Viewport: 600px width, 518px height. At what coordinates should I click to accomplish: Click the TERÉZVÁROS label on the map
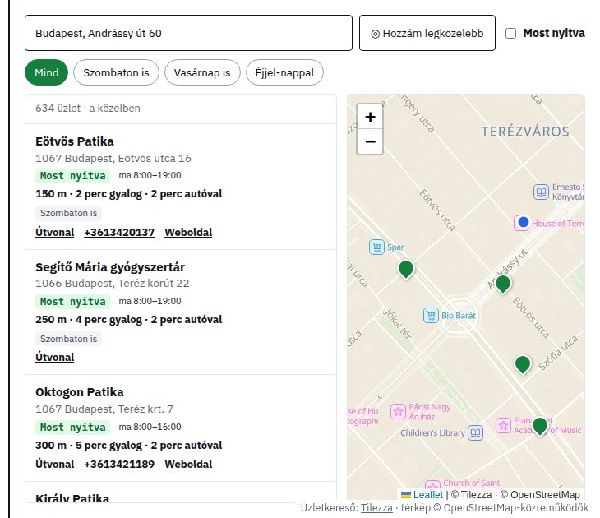(x=525, y=132)
